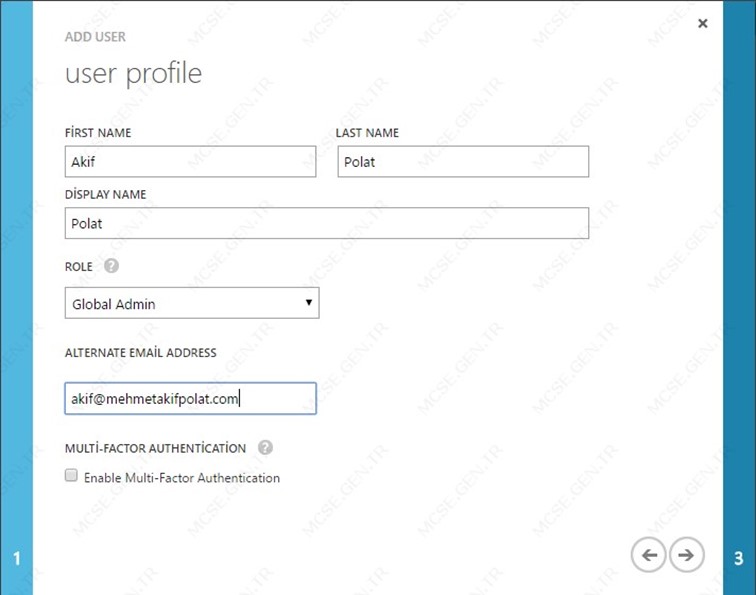Open the Role help question mark
The image size is (756, 595).
tap(111, 266)
